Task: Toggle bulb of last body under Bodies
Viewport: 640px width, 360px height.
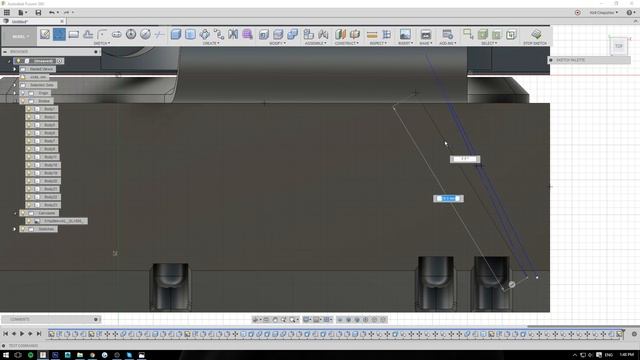Action: point(29,205)
